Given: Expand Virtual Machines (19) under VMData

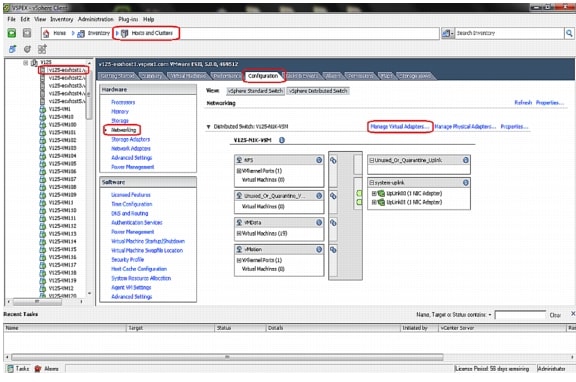Looking at the screenshot, I should tap(239, 233).
